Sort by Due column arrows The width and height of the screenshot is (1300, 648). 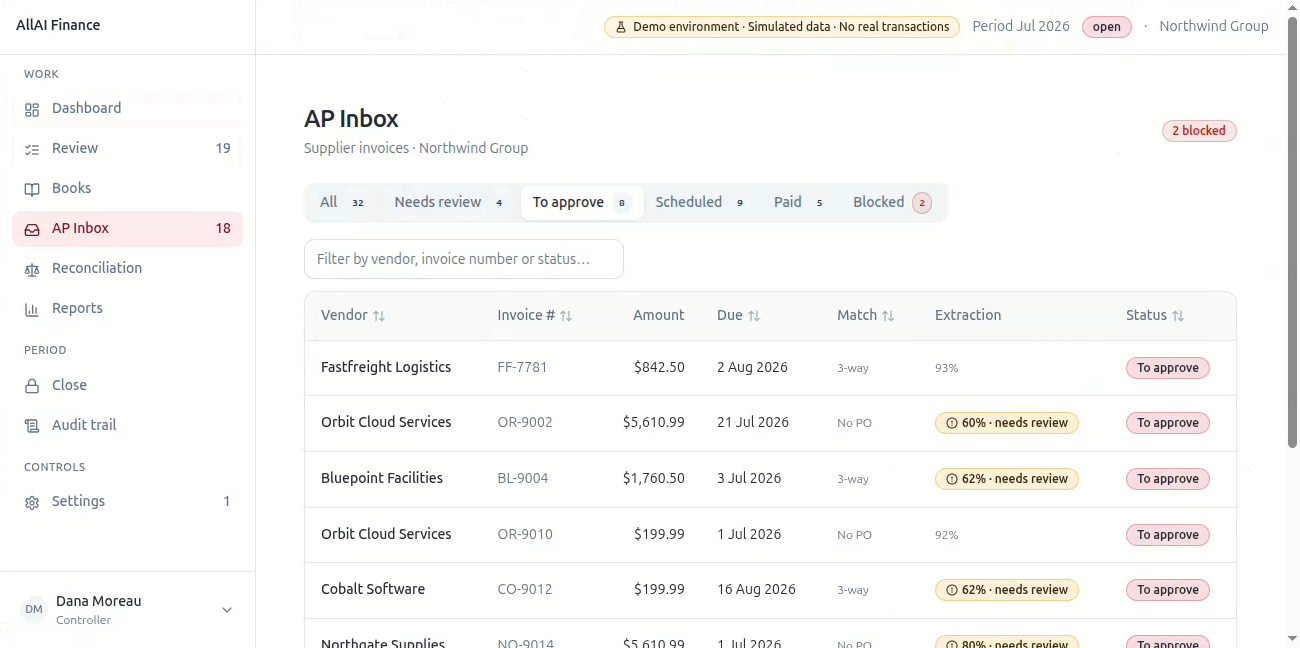pos(754,316)
